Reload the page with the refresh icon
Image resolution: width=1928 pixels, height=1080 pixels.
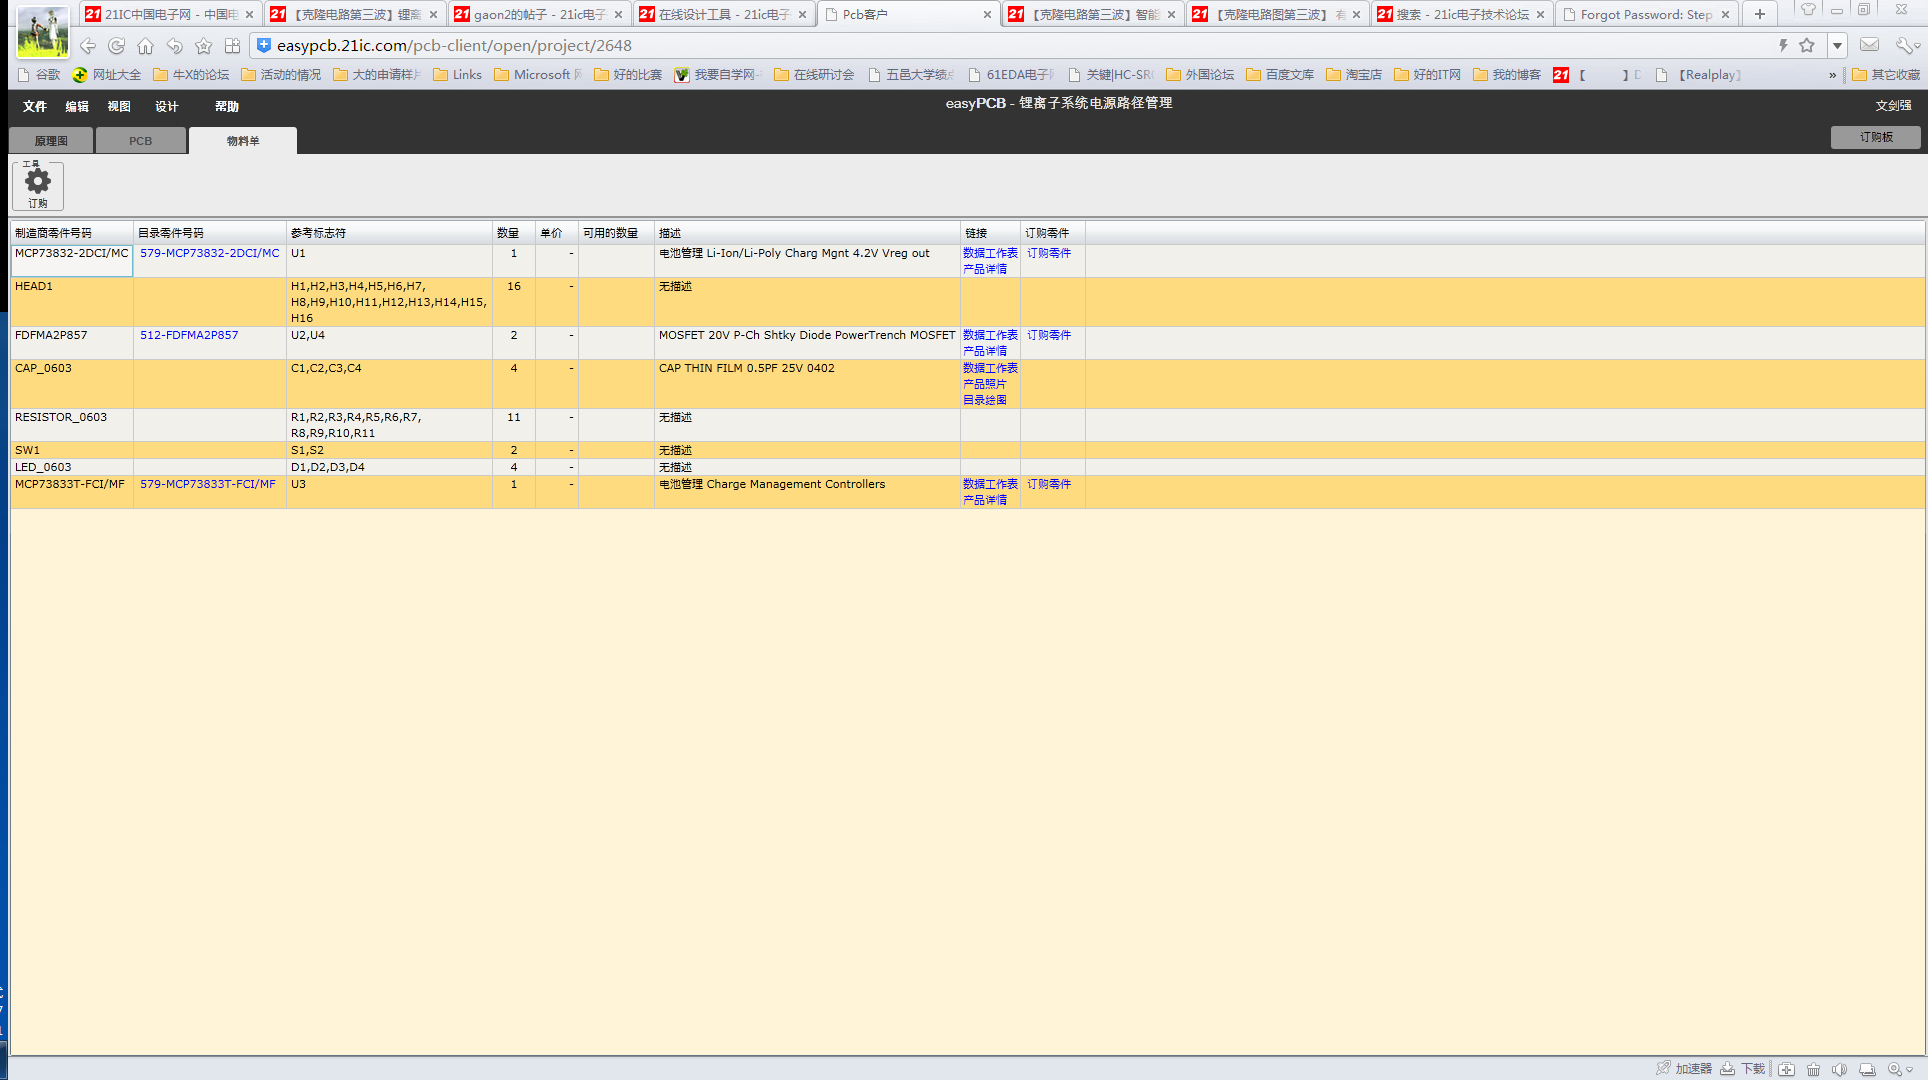[x=117, y=46]
